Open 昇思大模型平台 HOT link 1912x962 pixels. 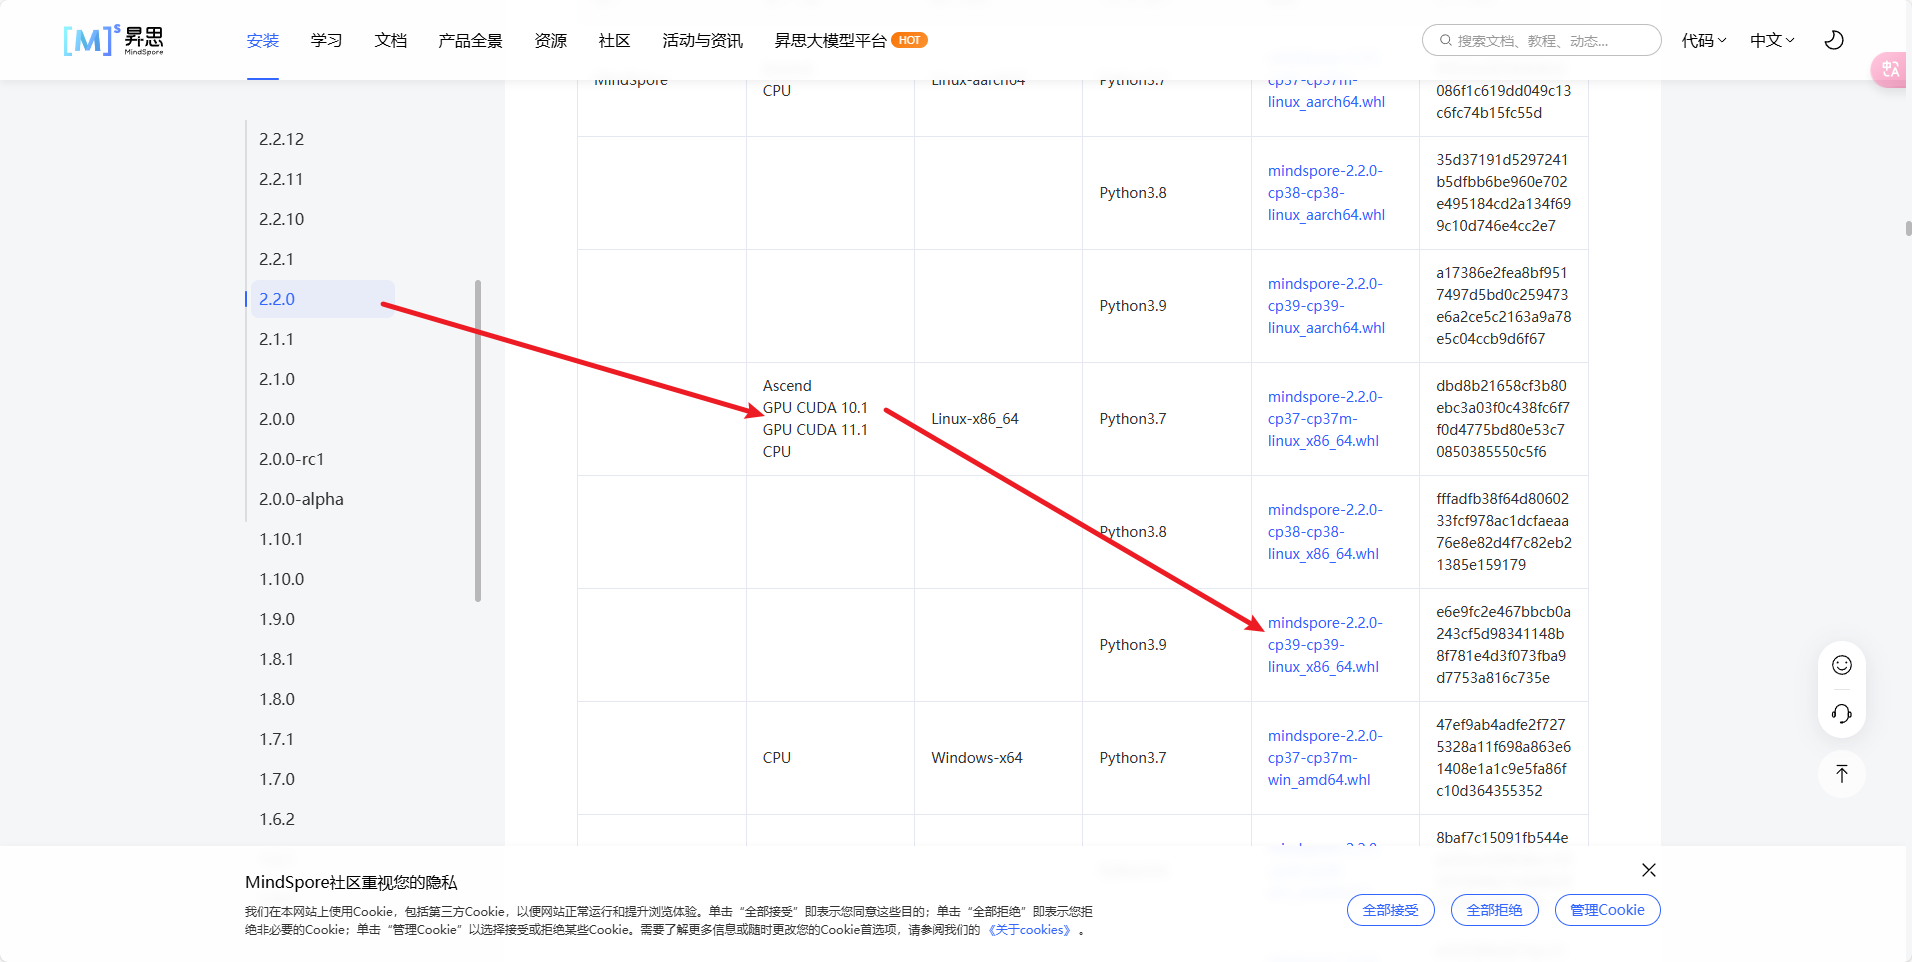click(x=851, y=41)
